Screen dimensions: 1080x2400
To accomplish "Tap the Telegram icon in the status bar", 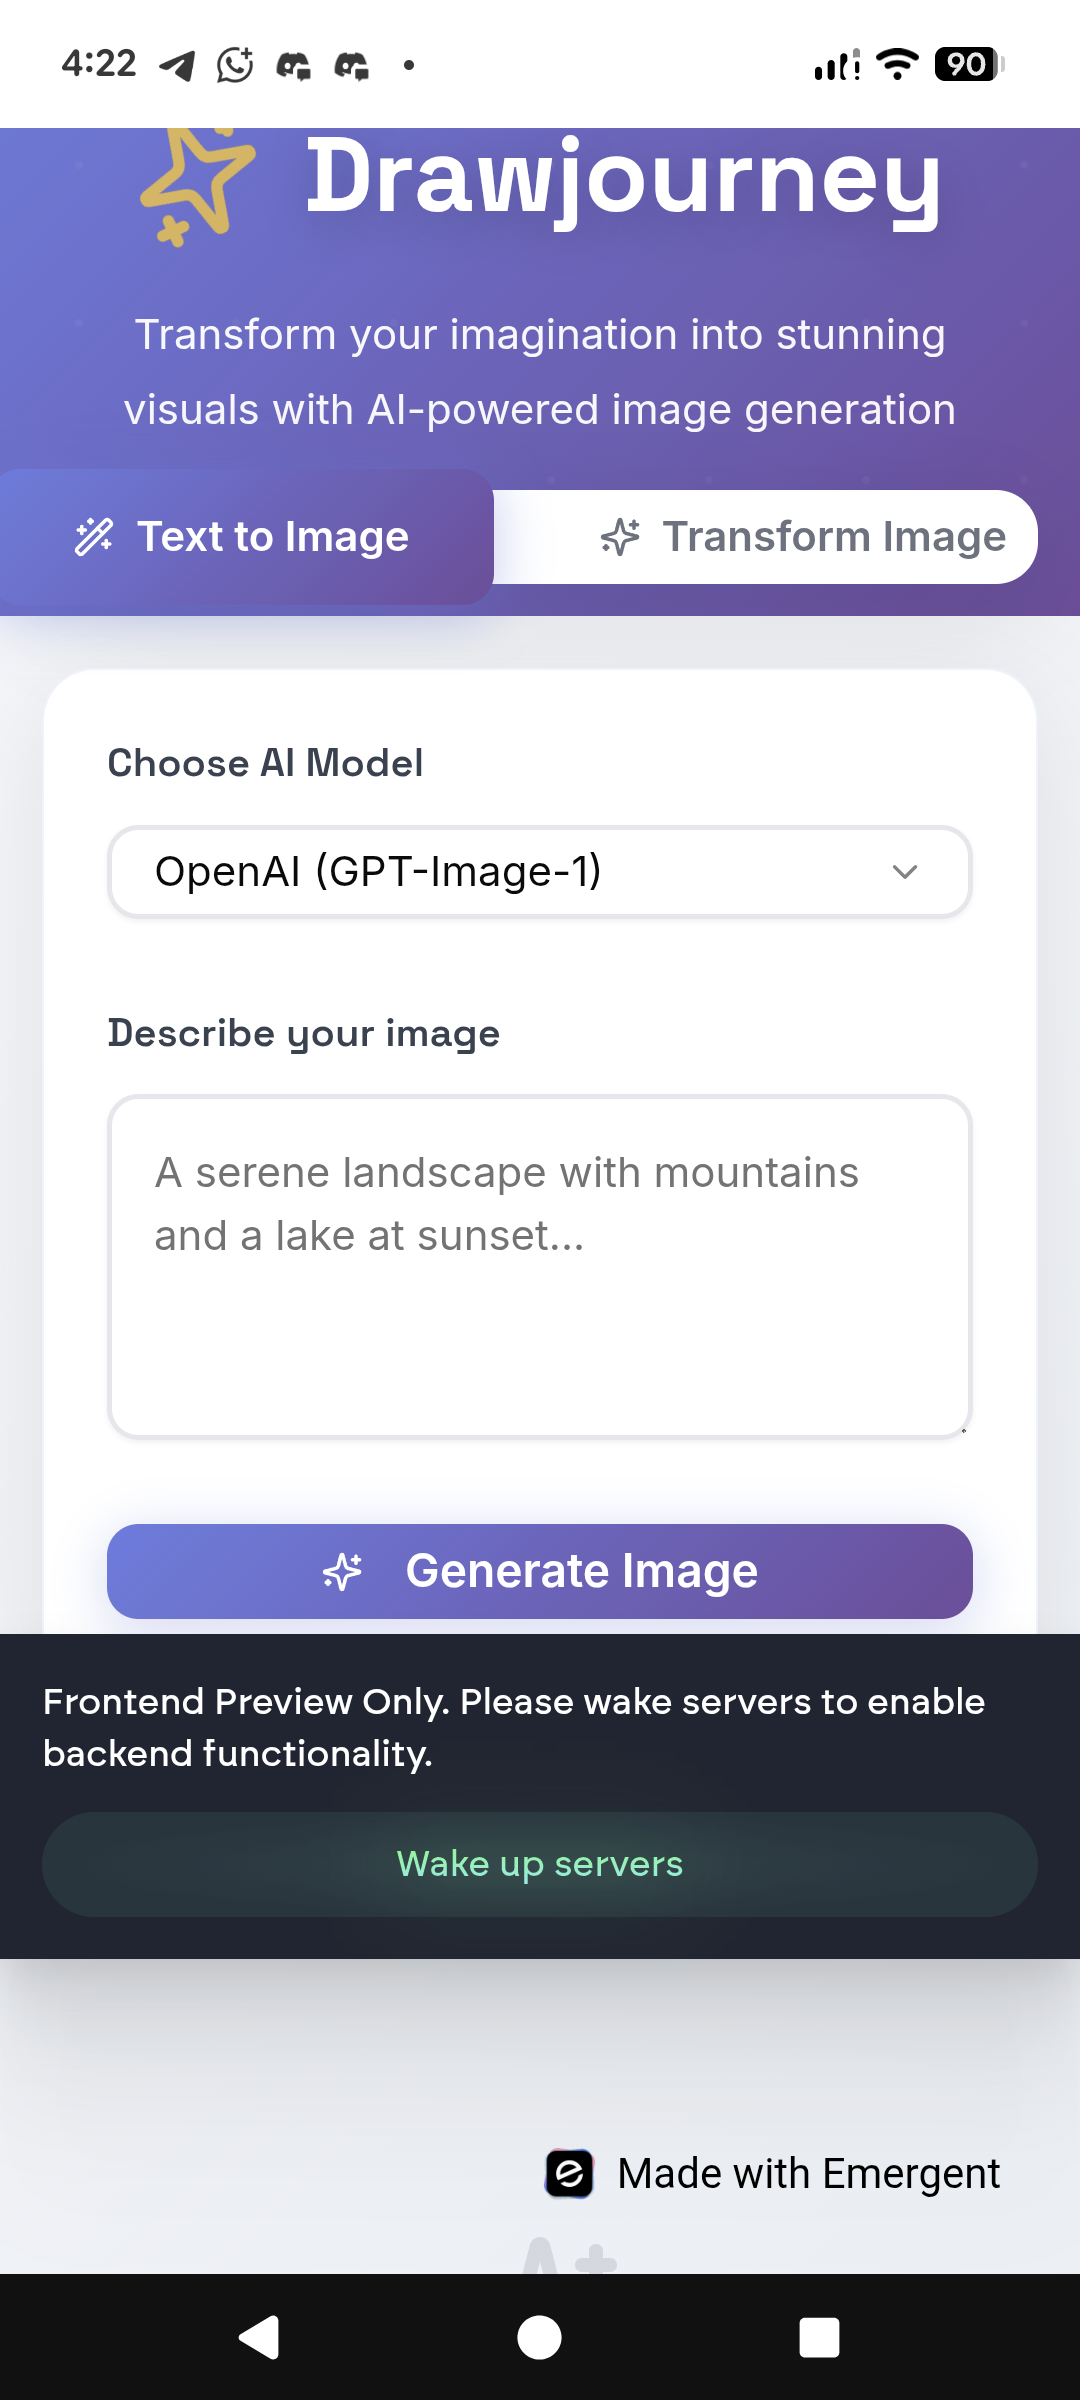I will (177, 64).
